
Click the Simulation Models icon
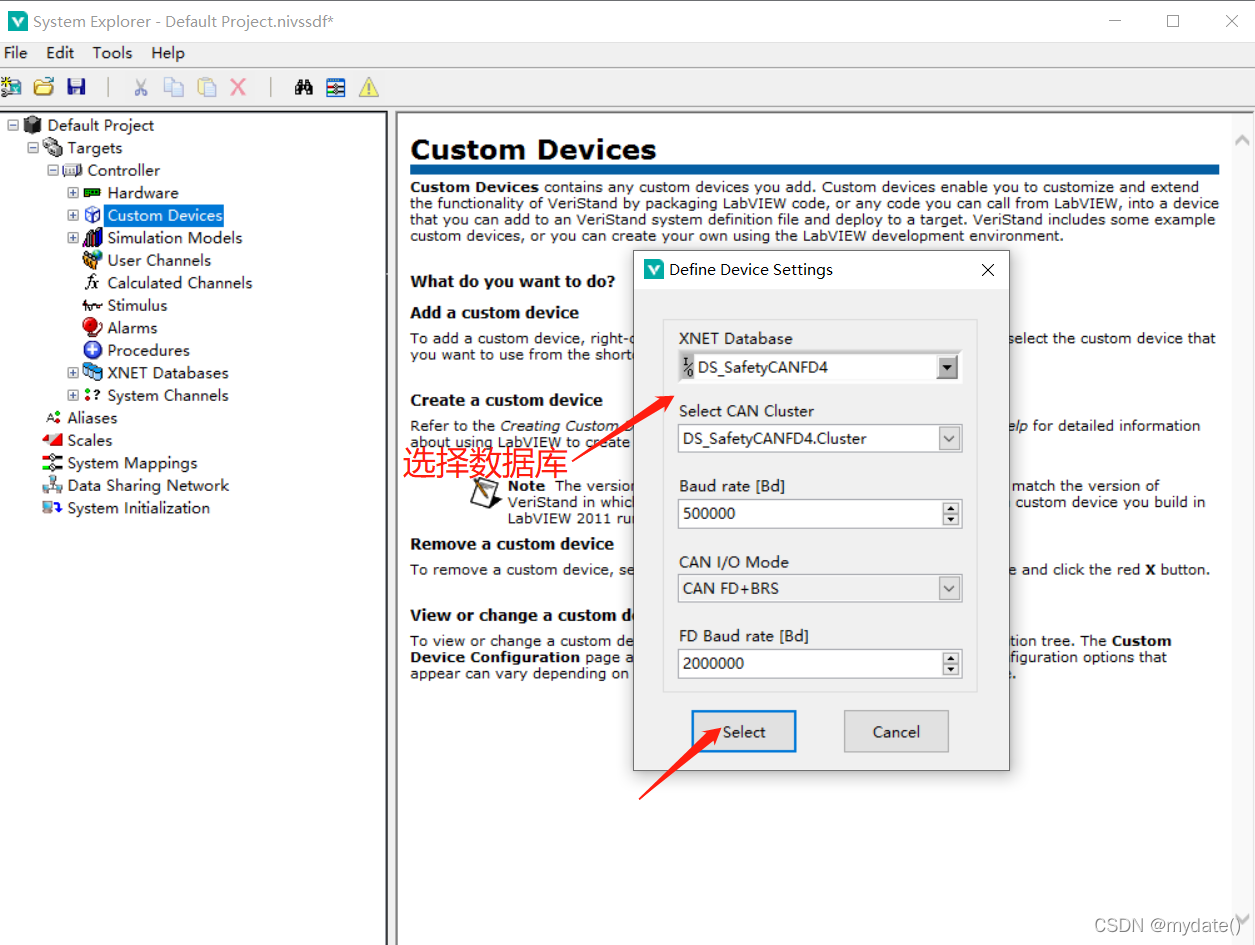(93, 238)
